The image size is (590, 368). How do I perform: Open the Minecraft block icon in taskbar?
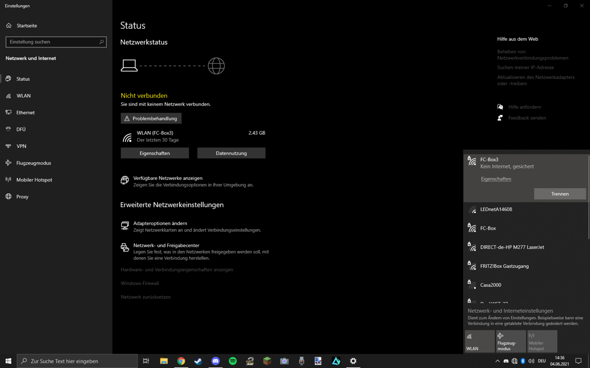[267, 361]
